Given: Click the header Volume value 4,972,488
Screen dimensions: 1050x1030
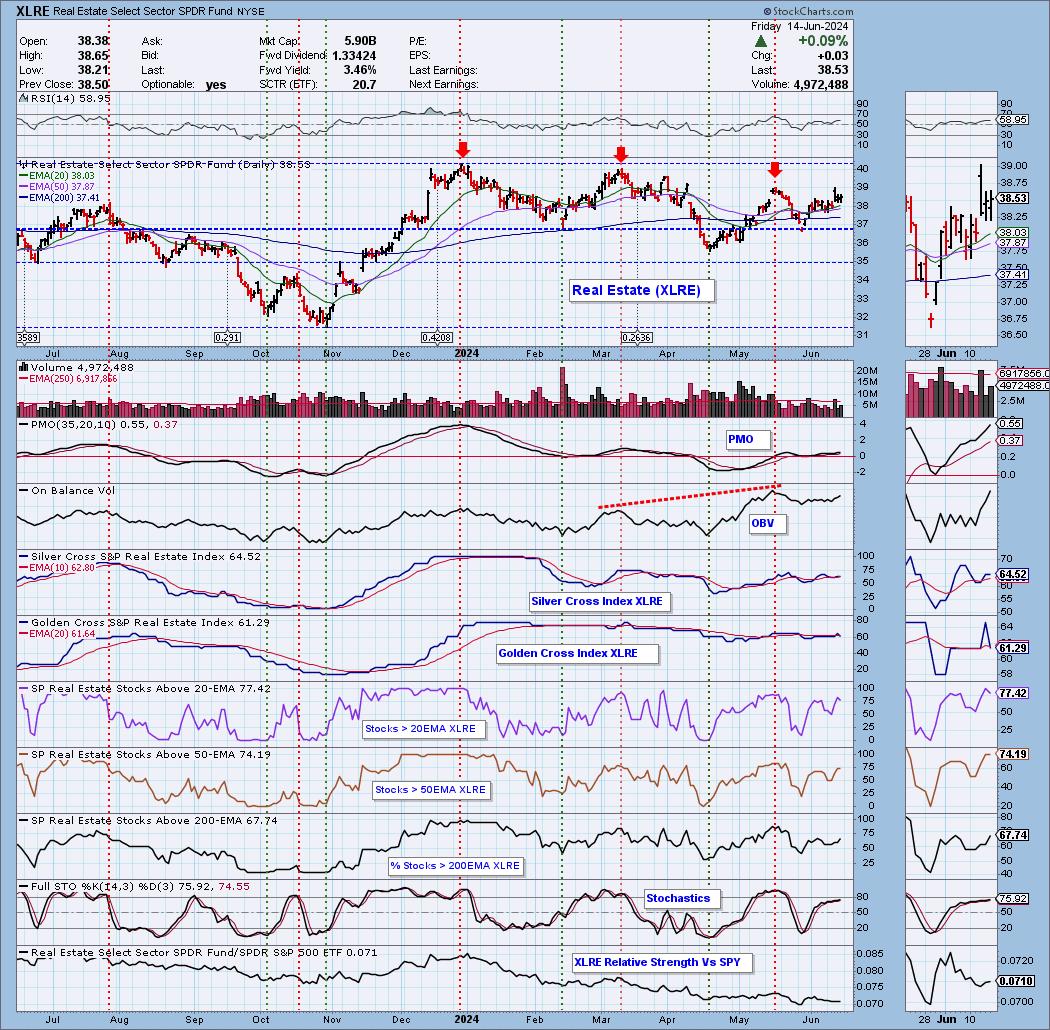Looking at the screenshot, I should coord(820,84).
